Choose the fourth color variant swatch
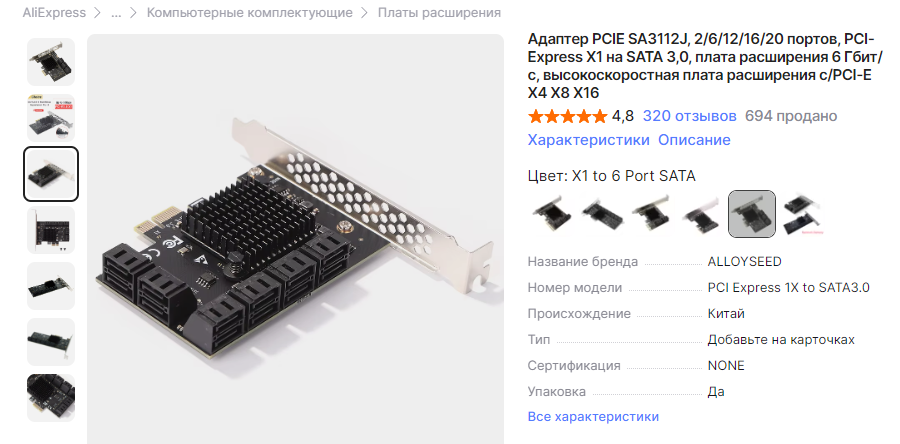Image resolution: width=900 pixels, height=444 pixels. click(701, 214)
